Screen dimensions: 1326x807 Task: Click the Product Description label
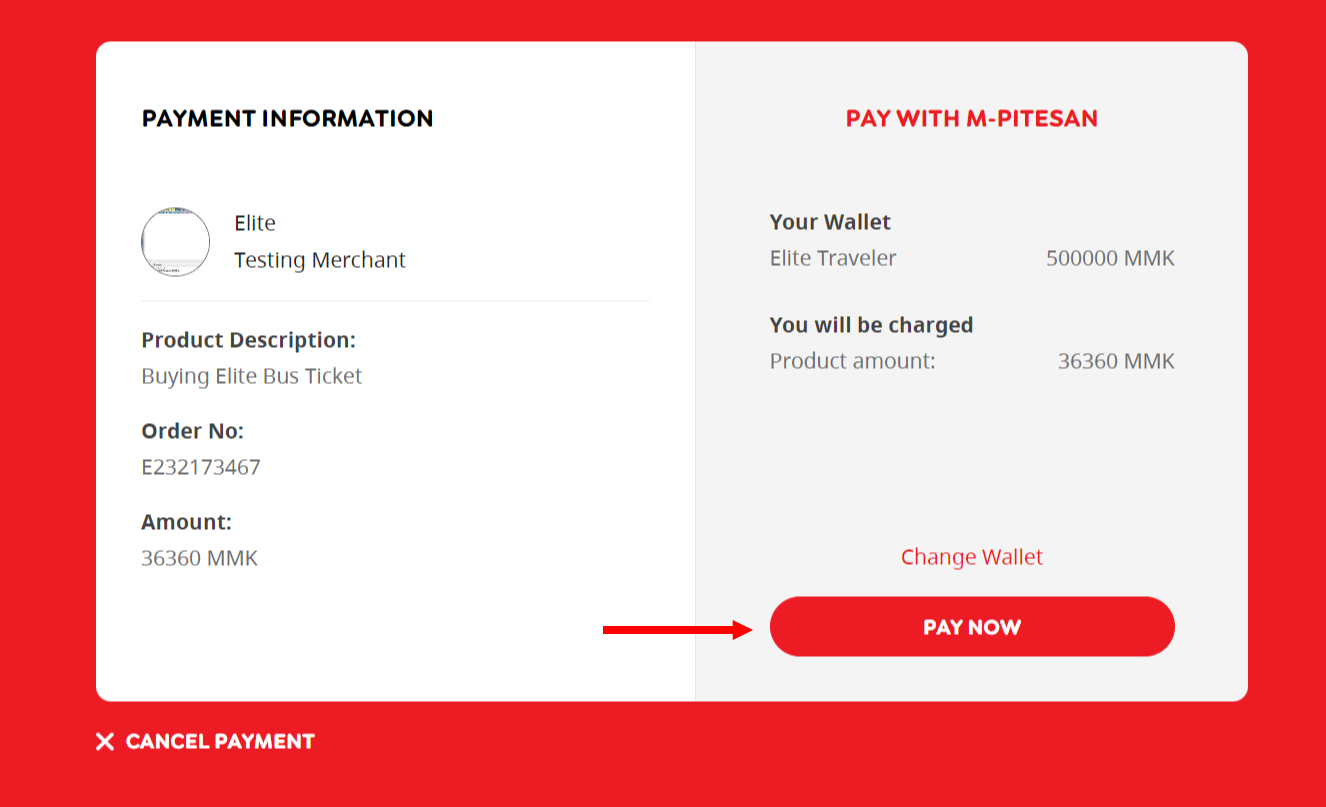click(x=248, y=340)
